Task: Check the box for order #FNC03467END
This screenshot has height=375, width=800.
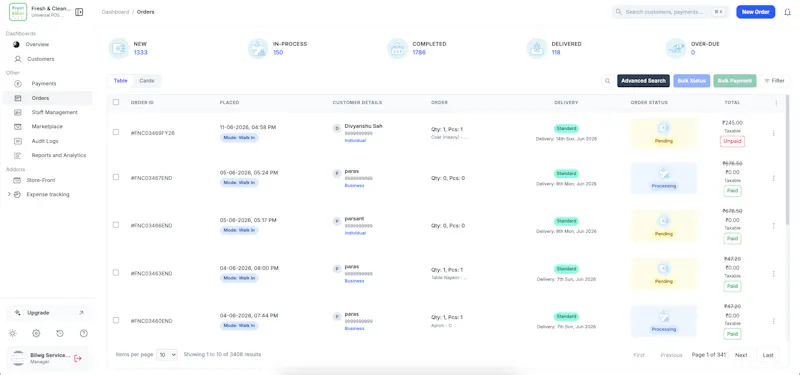Action: (x=116, y=177)
